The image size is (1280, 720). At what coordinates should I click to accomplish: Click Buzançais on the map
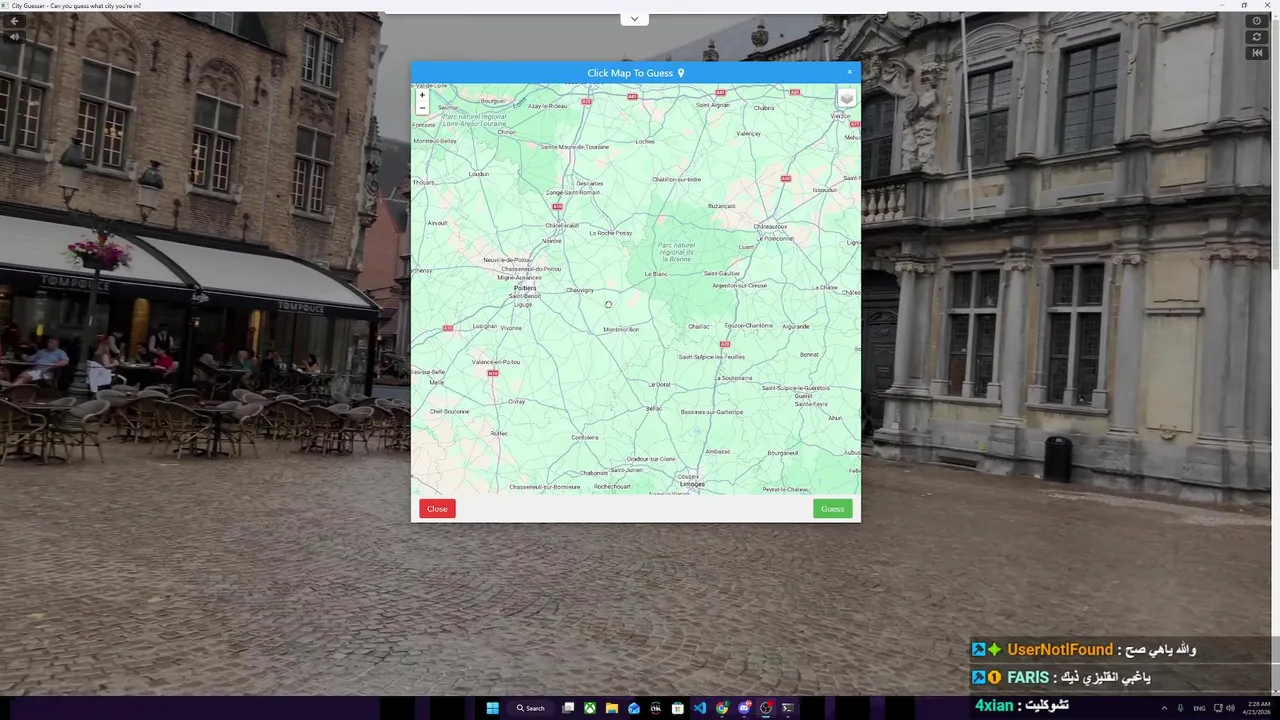pyautogui.click(x=721, y=206)
